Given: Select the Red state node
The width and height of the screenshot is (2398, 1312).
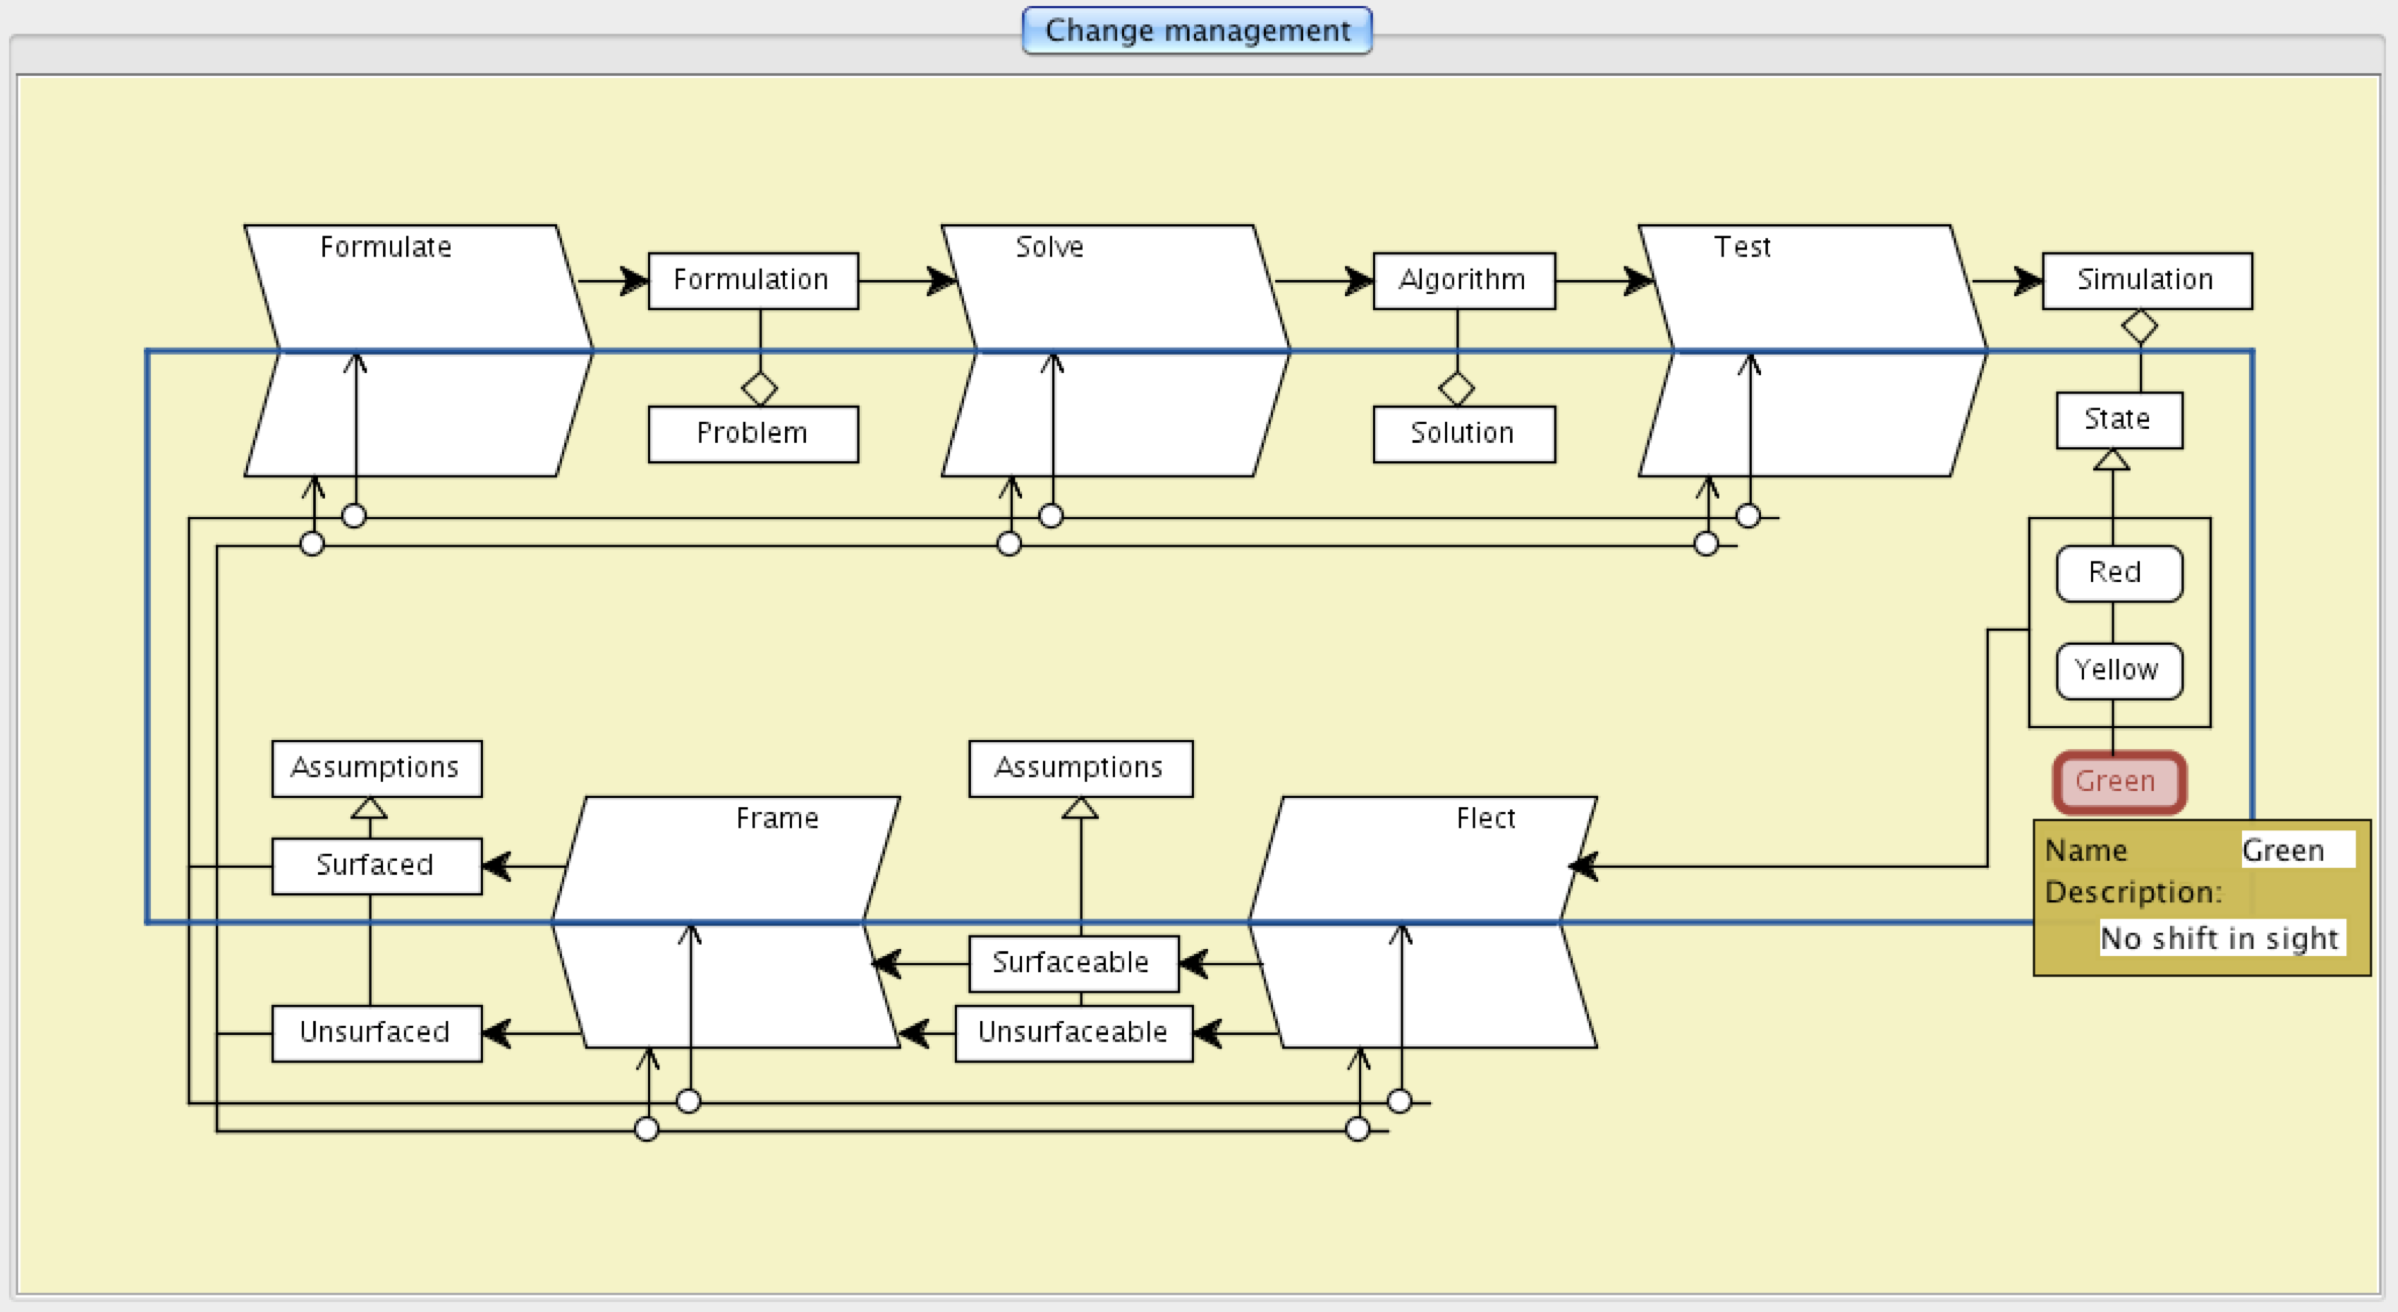Looking at the screenshot, I should pyautogui.click(x=2118, y=573).
